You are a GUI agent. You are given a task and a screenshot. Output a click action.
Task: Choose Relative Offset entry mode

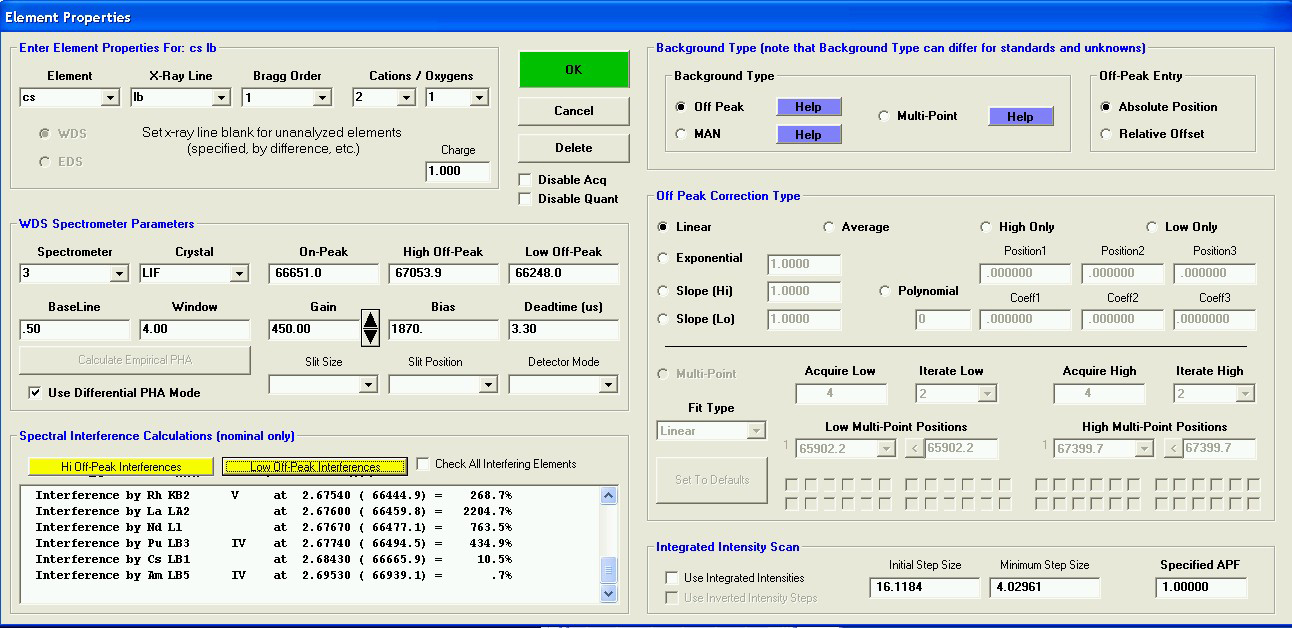pyautogui.click(x=1106, y=134)
